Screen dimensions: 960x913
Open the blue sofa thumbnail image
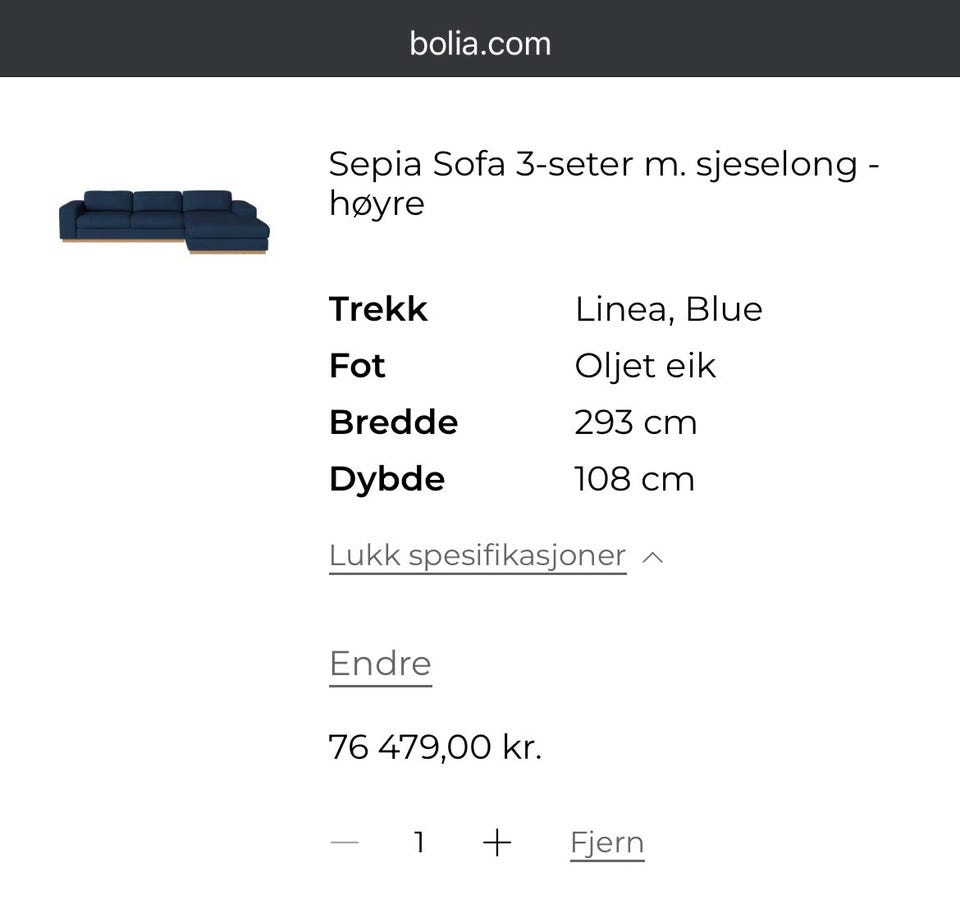(164, 221)
